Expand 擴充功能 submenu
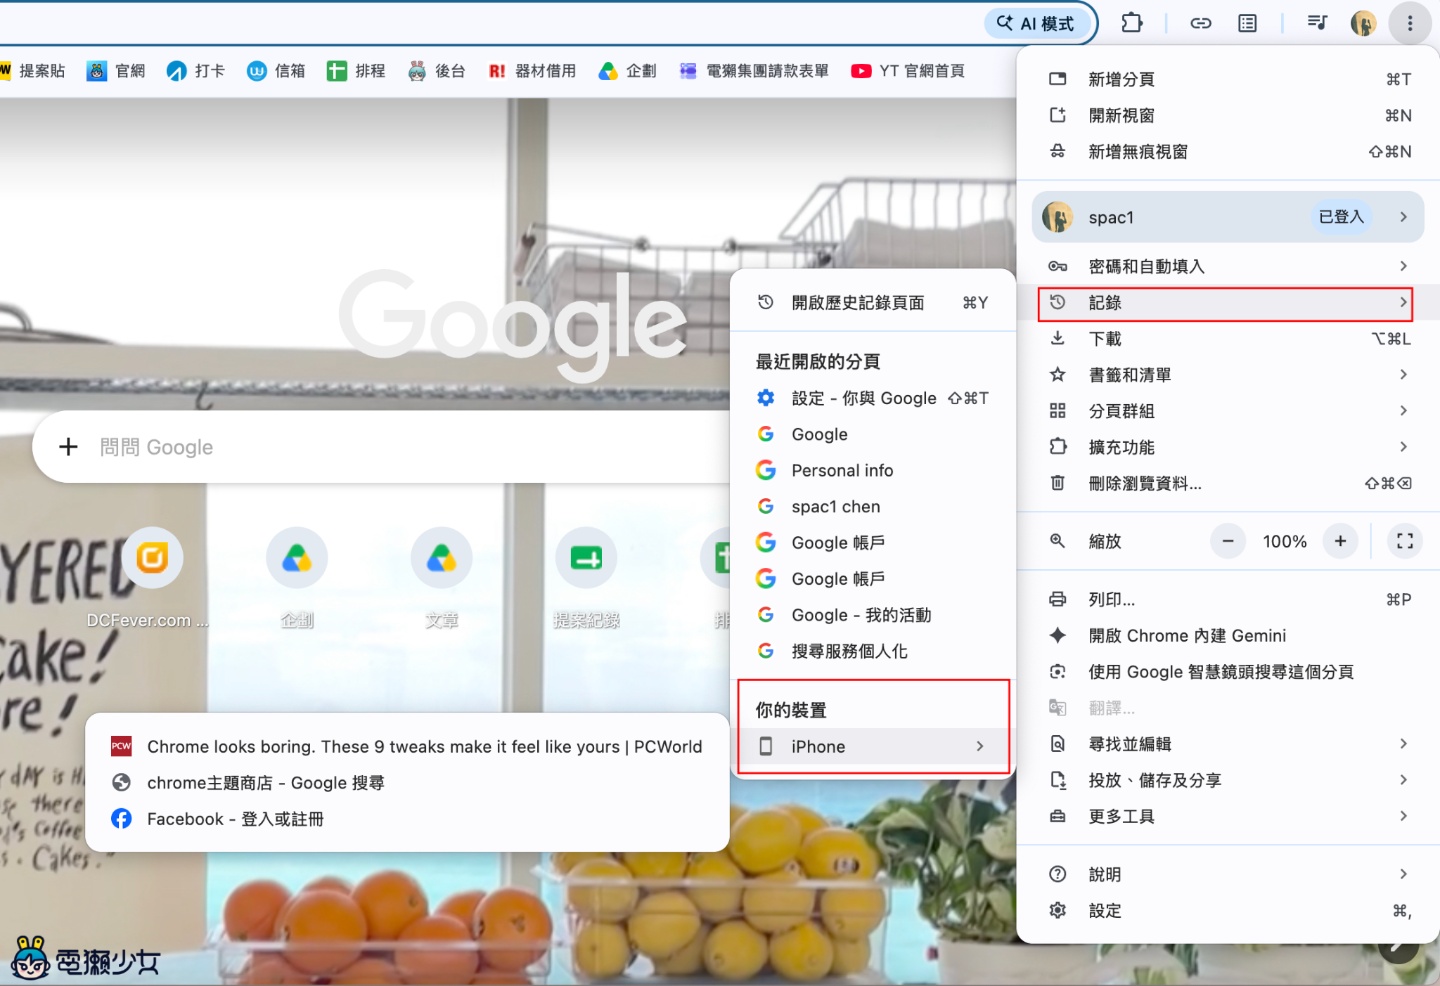 [1228, 447]
